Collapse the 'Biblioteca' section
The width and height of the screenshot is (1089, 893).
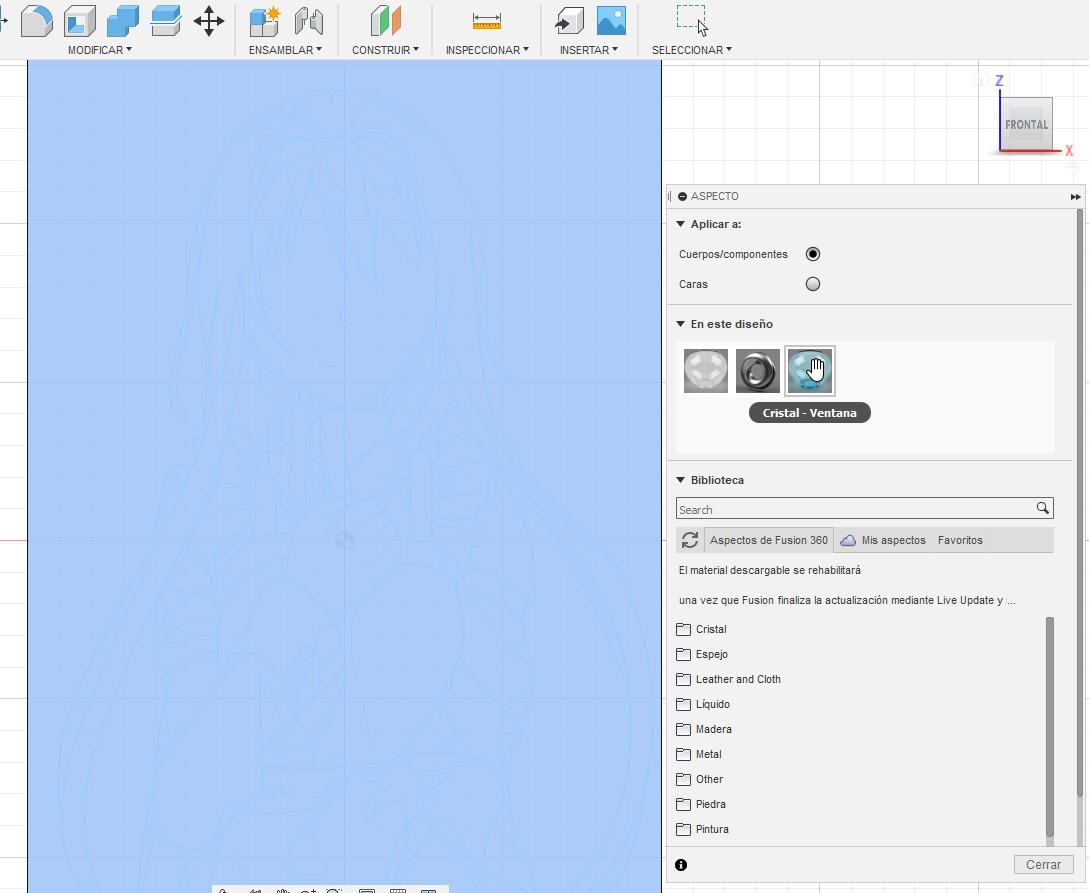tap(681, 480)
